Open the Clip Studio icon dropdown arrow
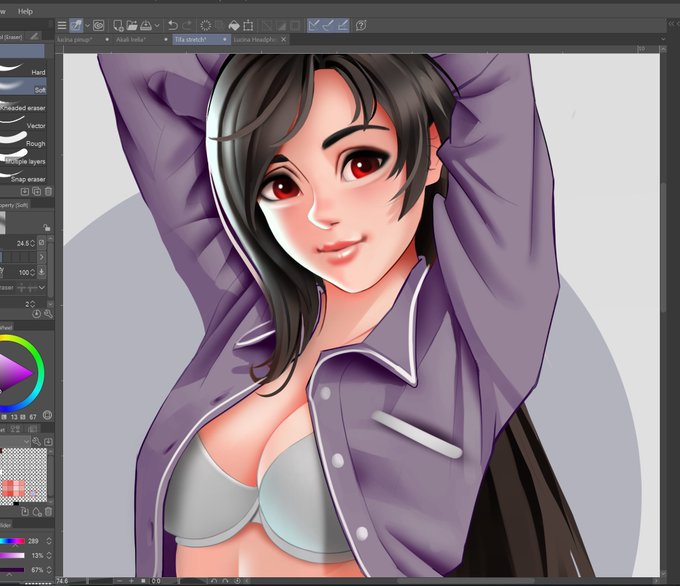 pos(87,26)
